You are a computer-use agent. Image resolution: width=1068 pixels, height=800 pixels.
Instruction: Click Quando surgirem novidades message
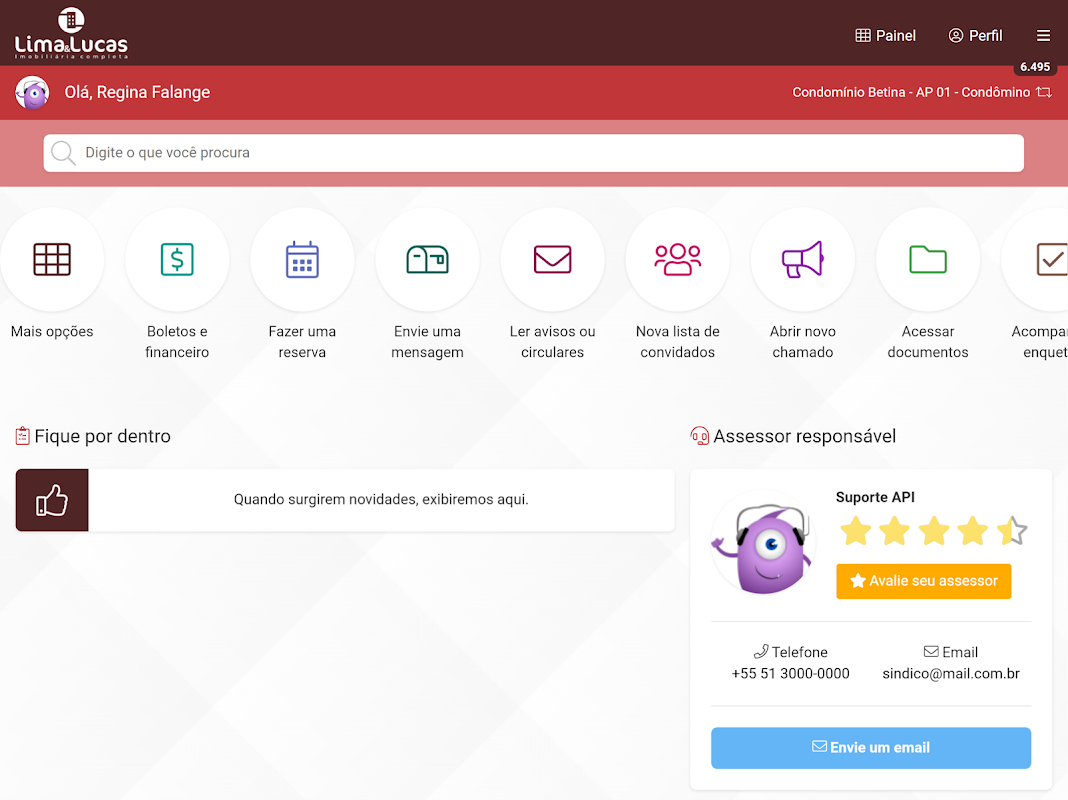[x=381, y=499]
